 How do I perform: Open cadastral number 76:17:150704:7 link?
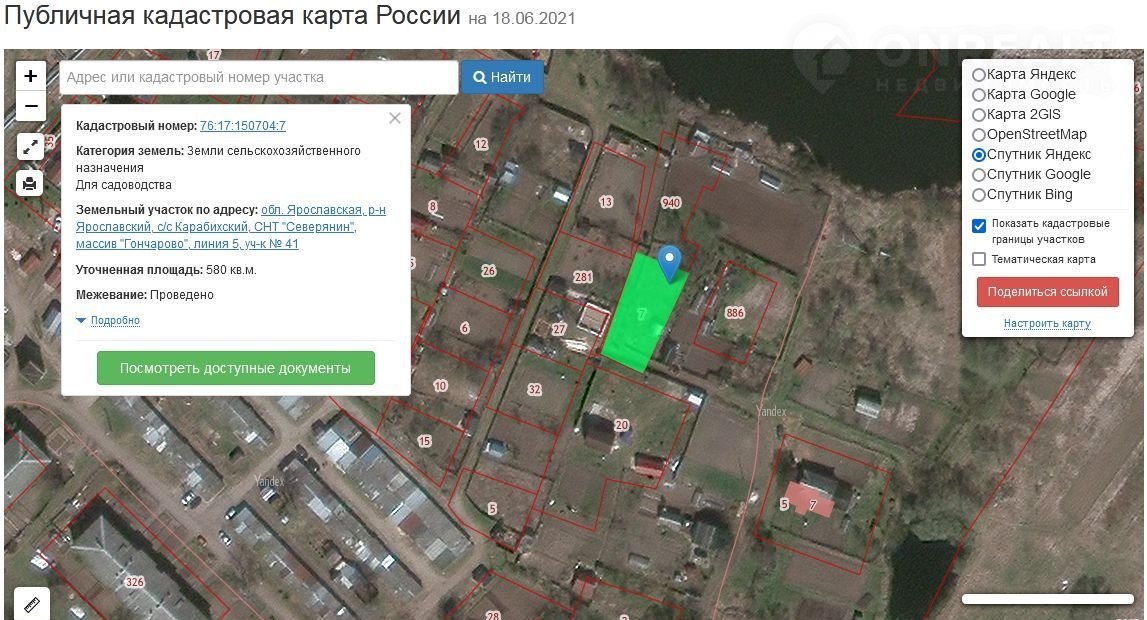click(x=243, y=126)
